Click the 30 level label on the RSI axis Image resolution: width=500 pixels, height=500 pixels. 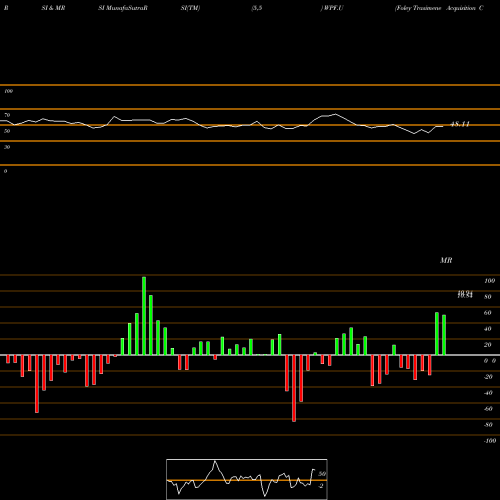pyautogui.click(x=7, y=147)
